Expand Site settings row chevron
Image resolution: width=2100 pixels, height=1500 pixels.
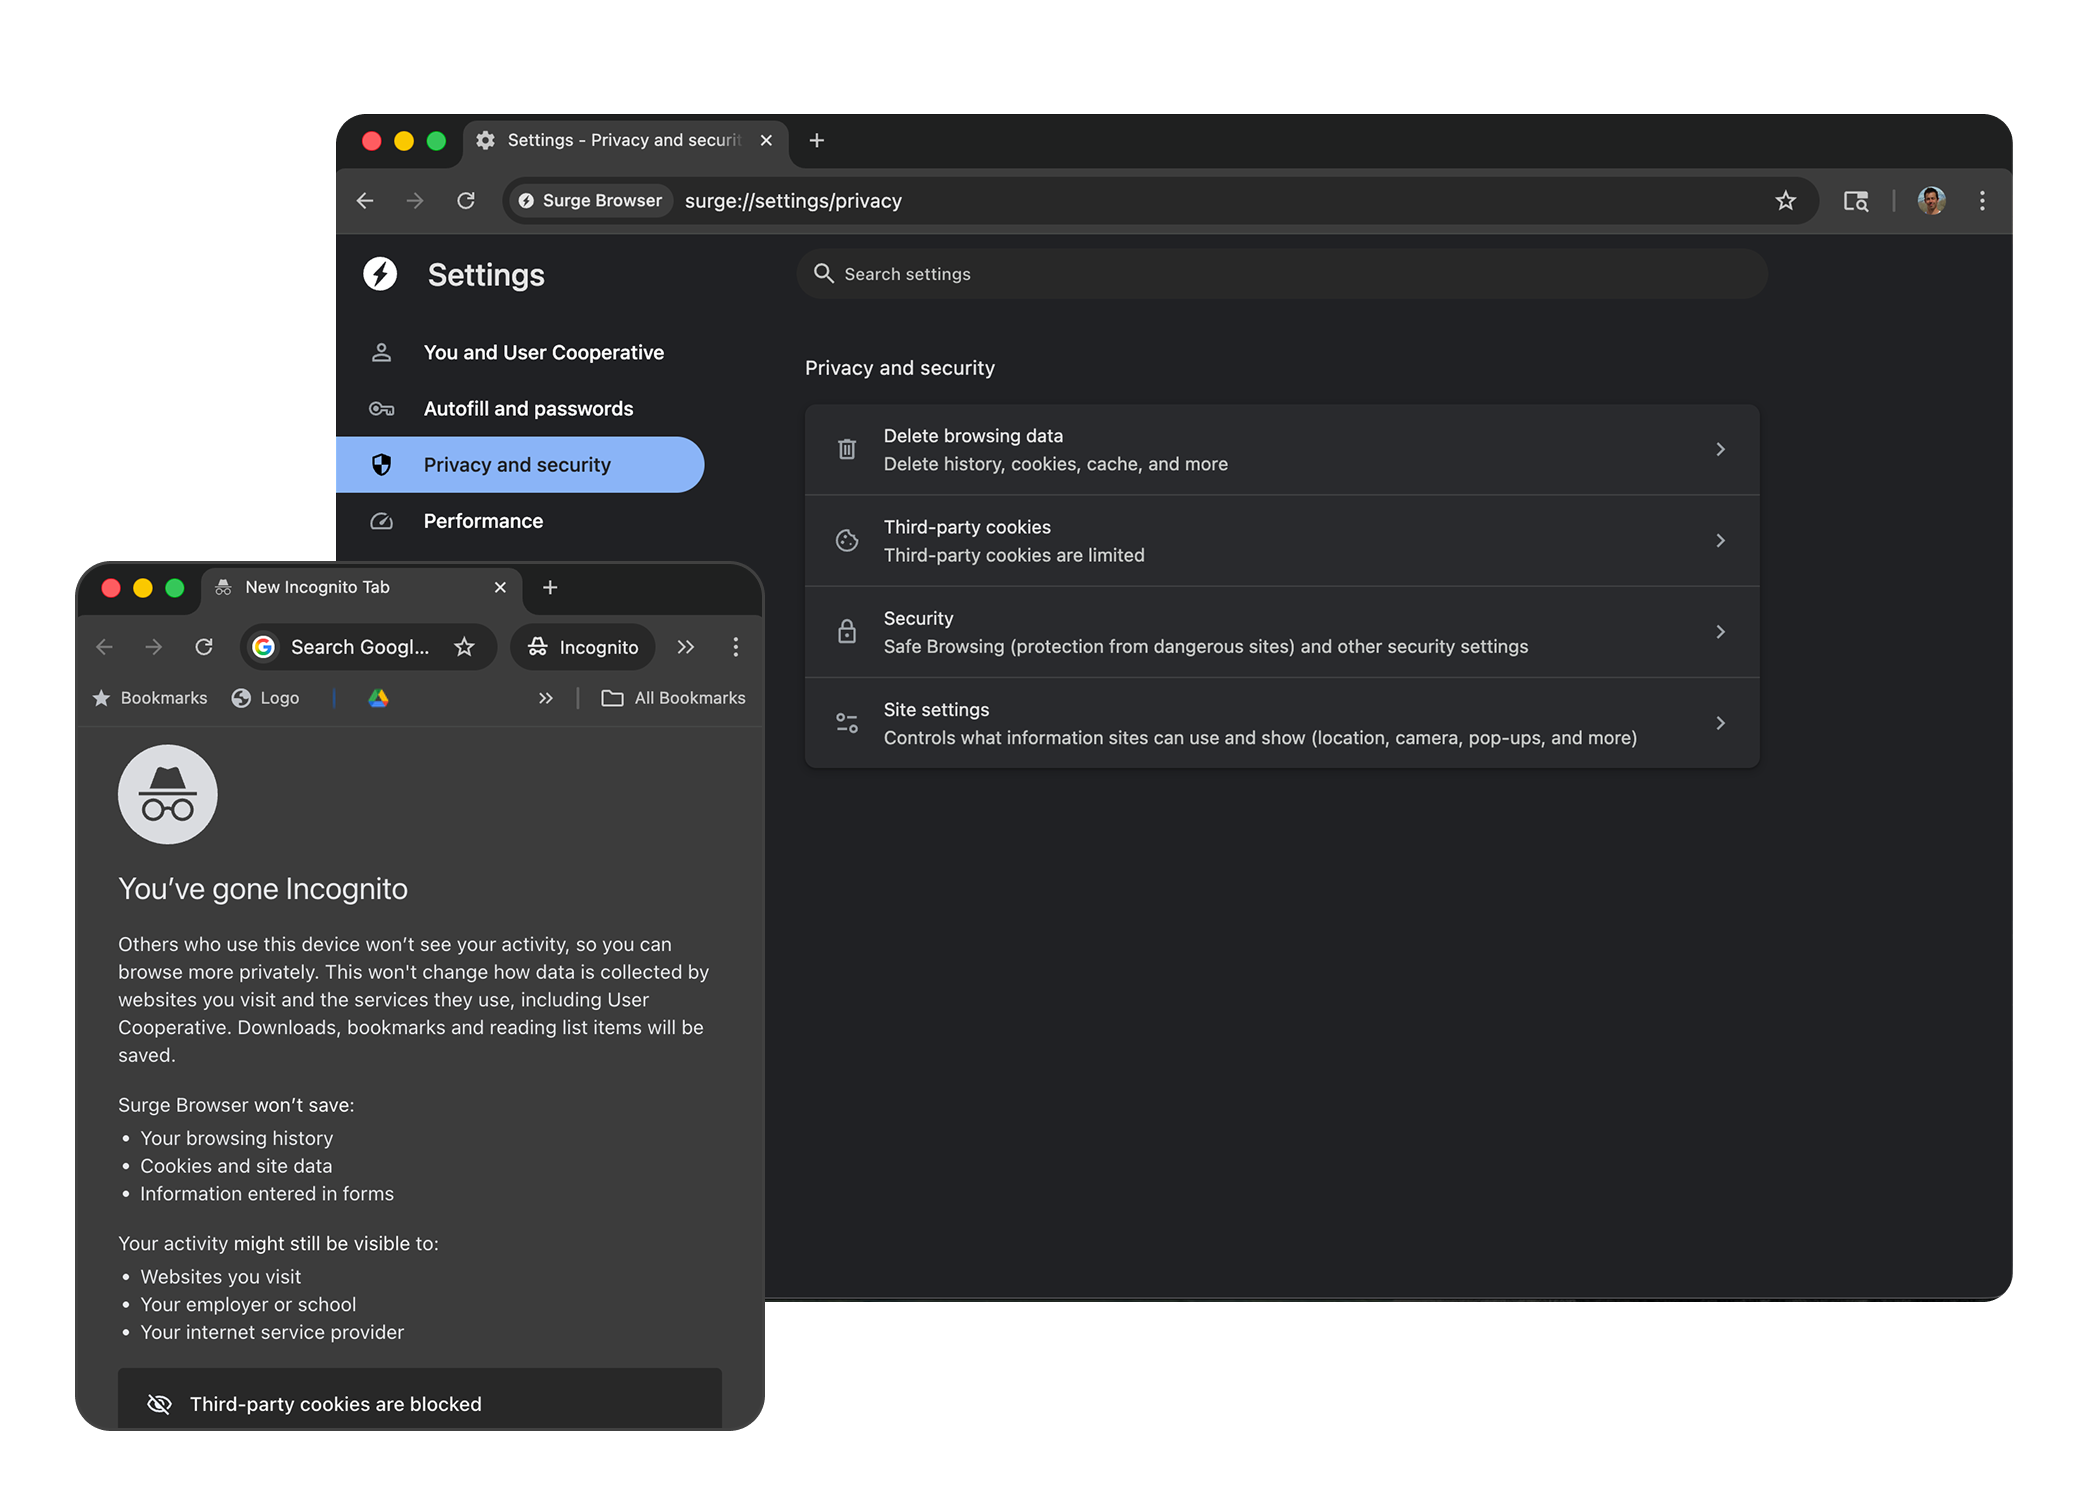[1720, 723]
